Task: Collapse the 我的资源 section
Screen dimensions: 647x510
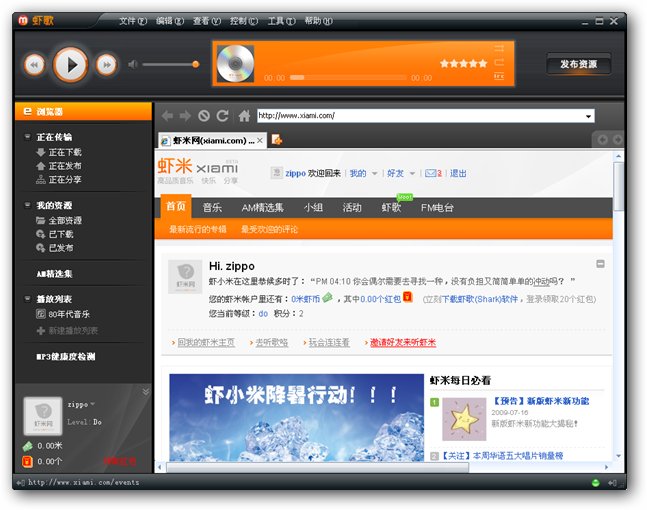Action: click(x=28, y=205)
